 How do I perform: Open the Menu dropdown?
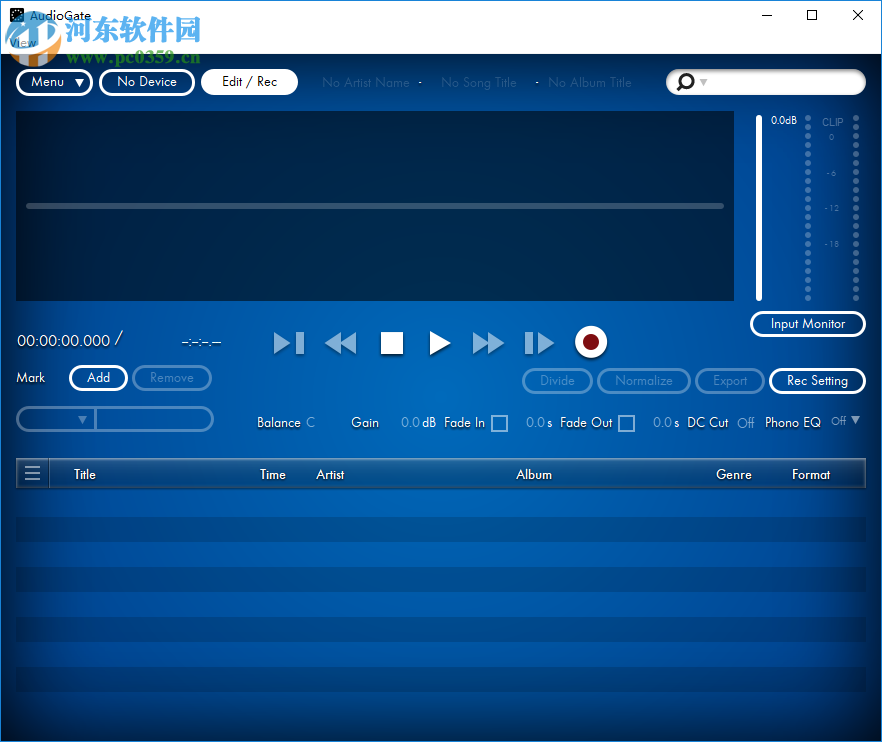(54, 82)
